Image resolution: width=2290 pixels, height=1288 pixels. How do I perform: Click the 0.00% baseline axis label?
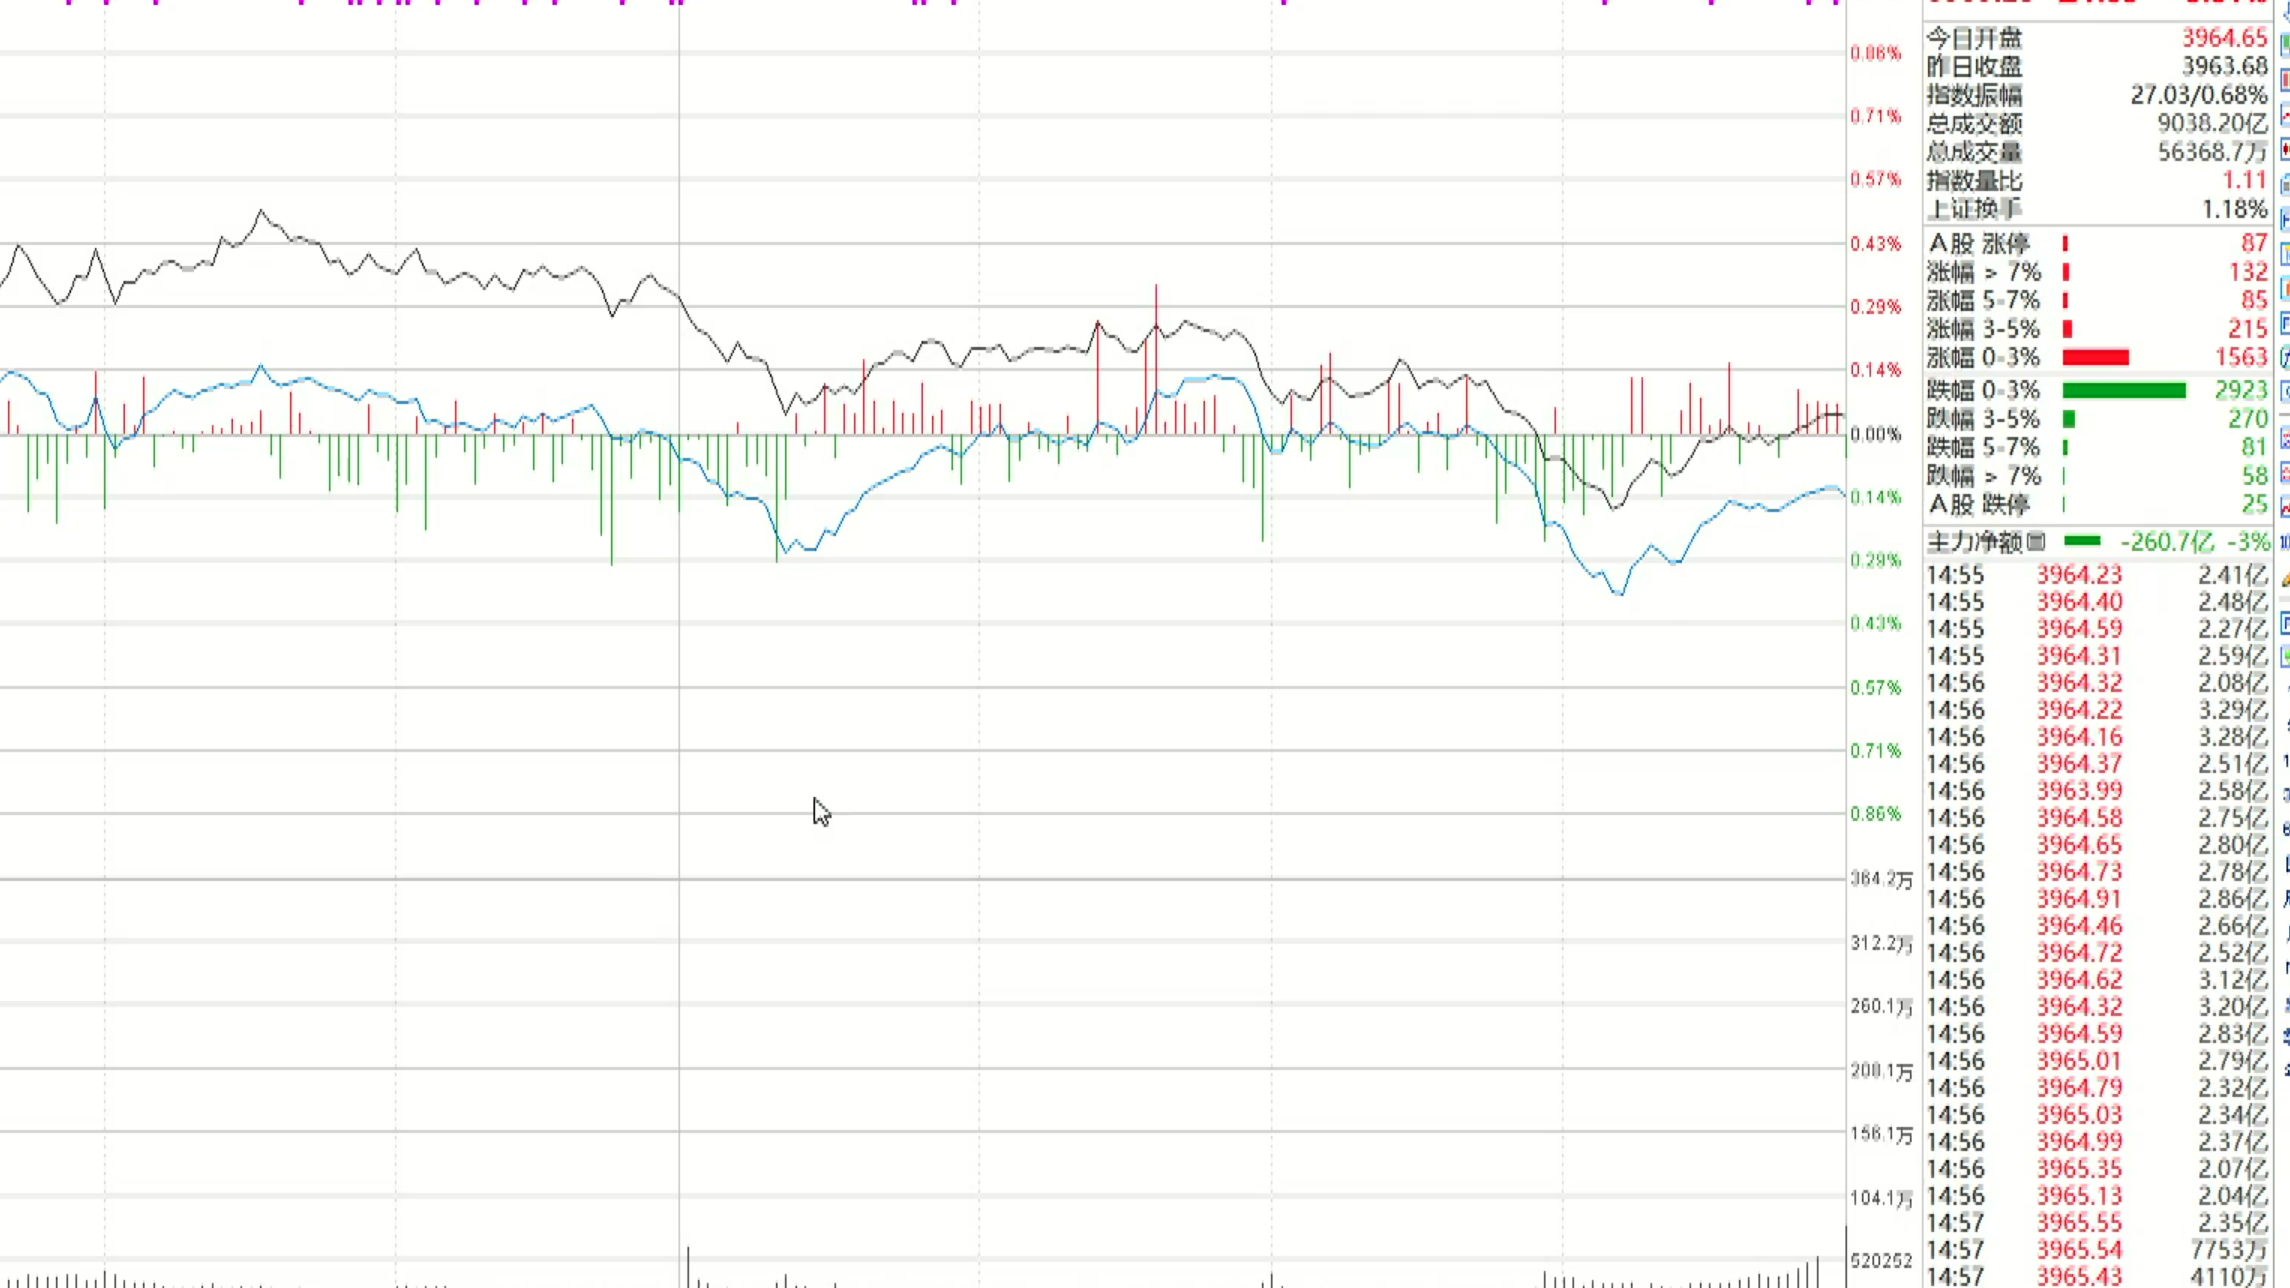click(1875, 435)
